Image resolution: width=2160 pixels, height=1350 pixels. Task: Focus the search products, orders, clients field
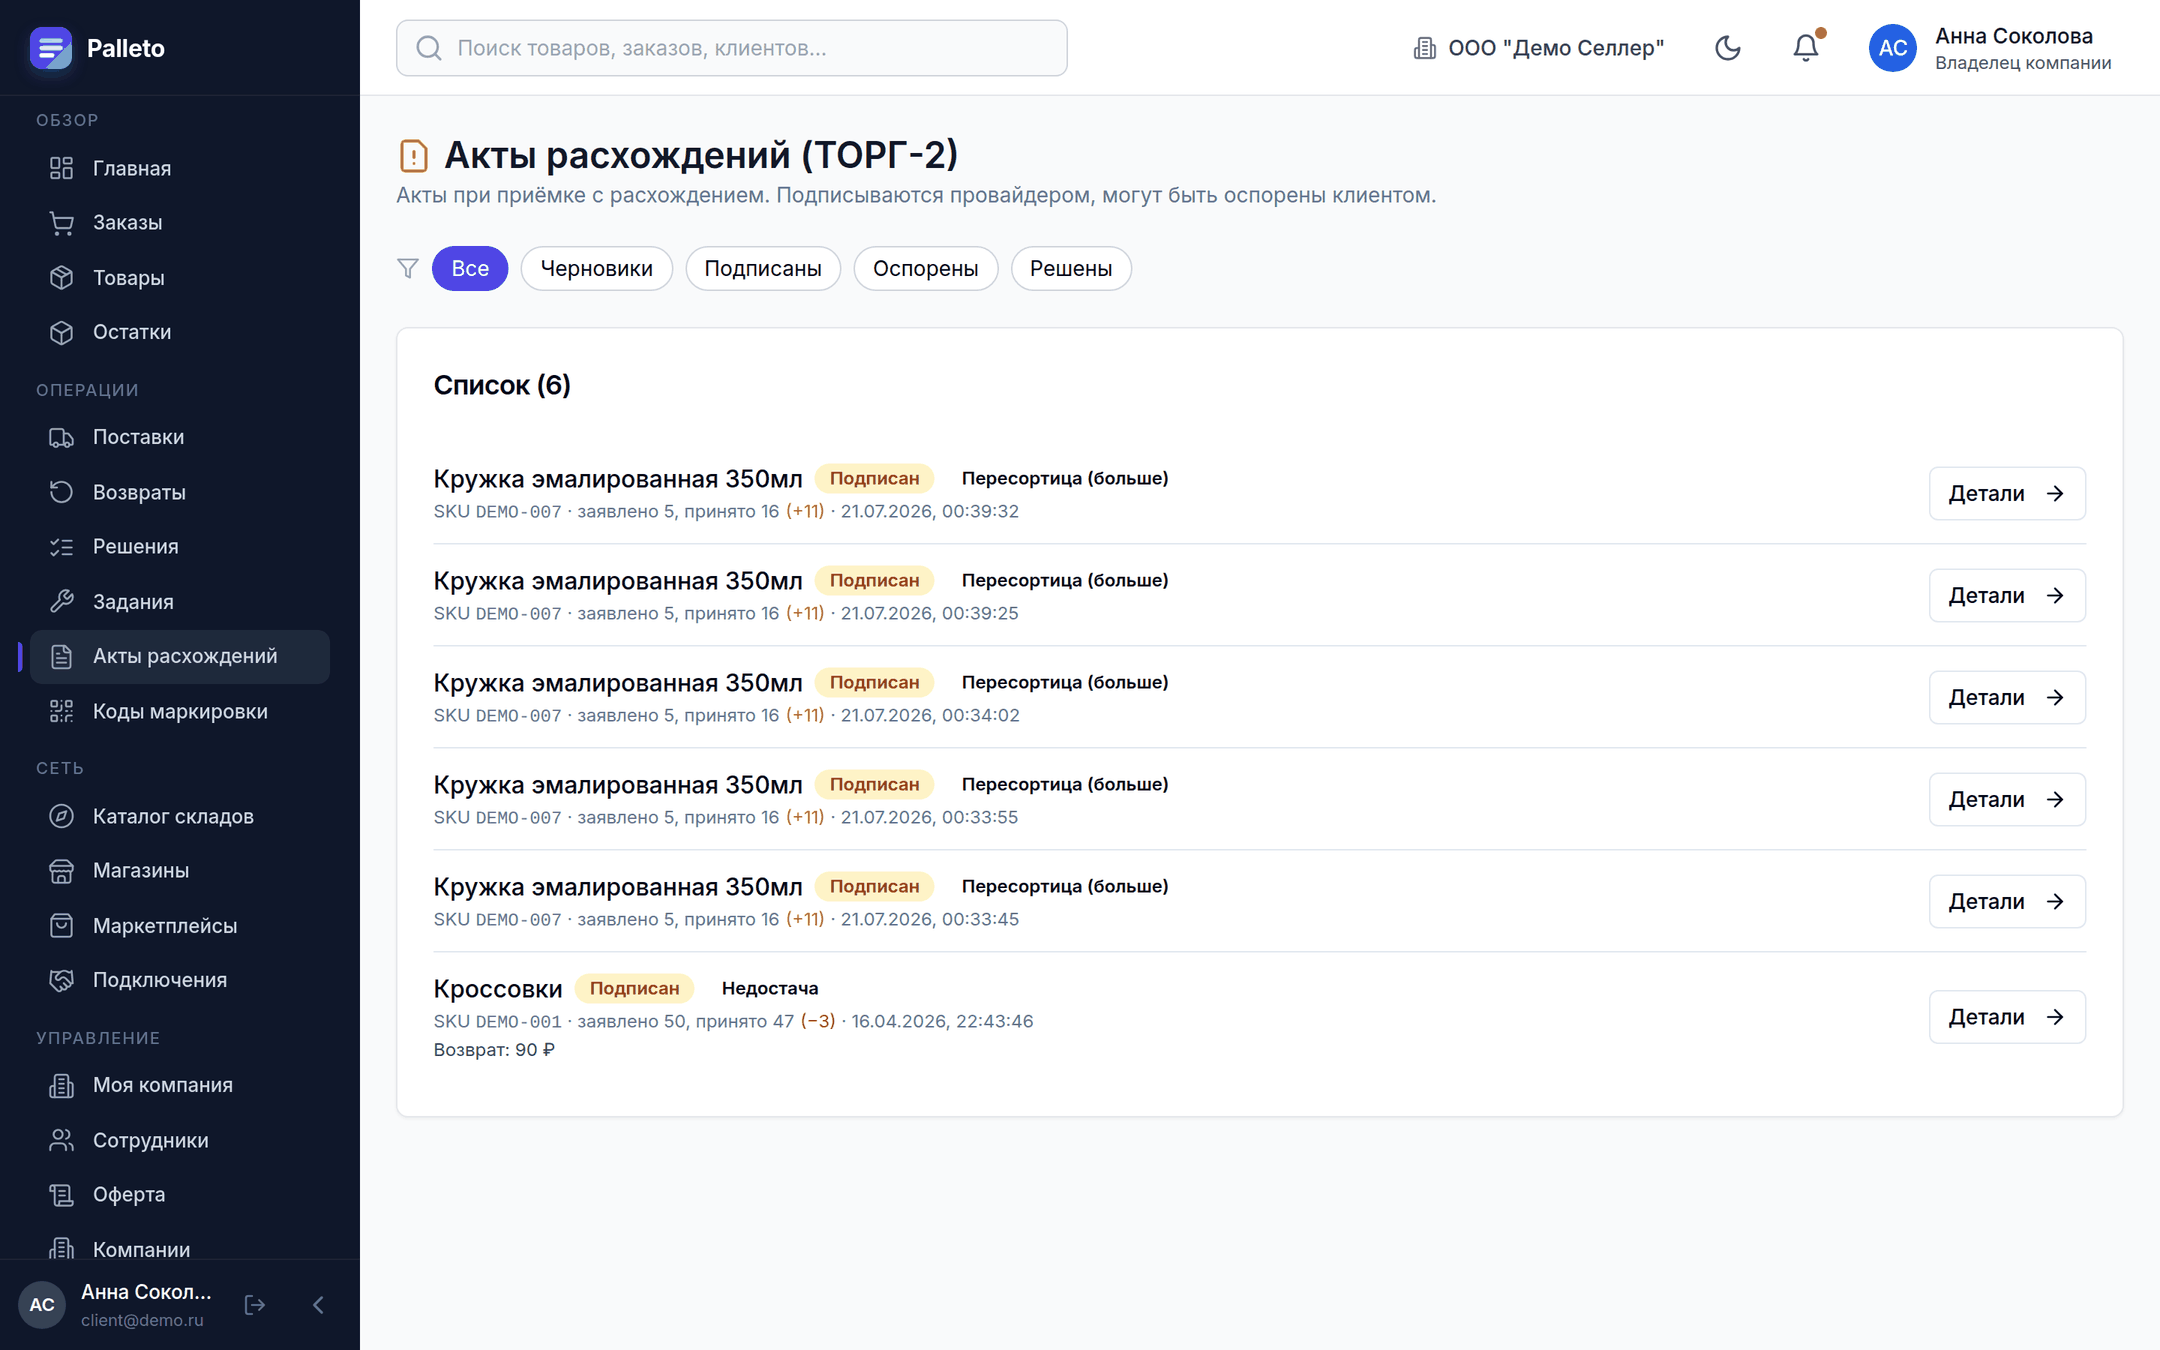click(x=732, y=48)
